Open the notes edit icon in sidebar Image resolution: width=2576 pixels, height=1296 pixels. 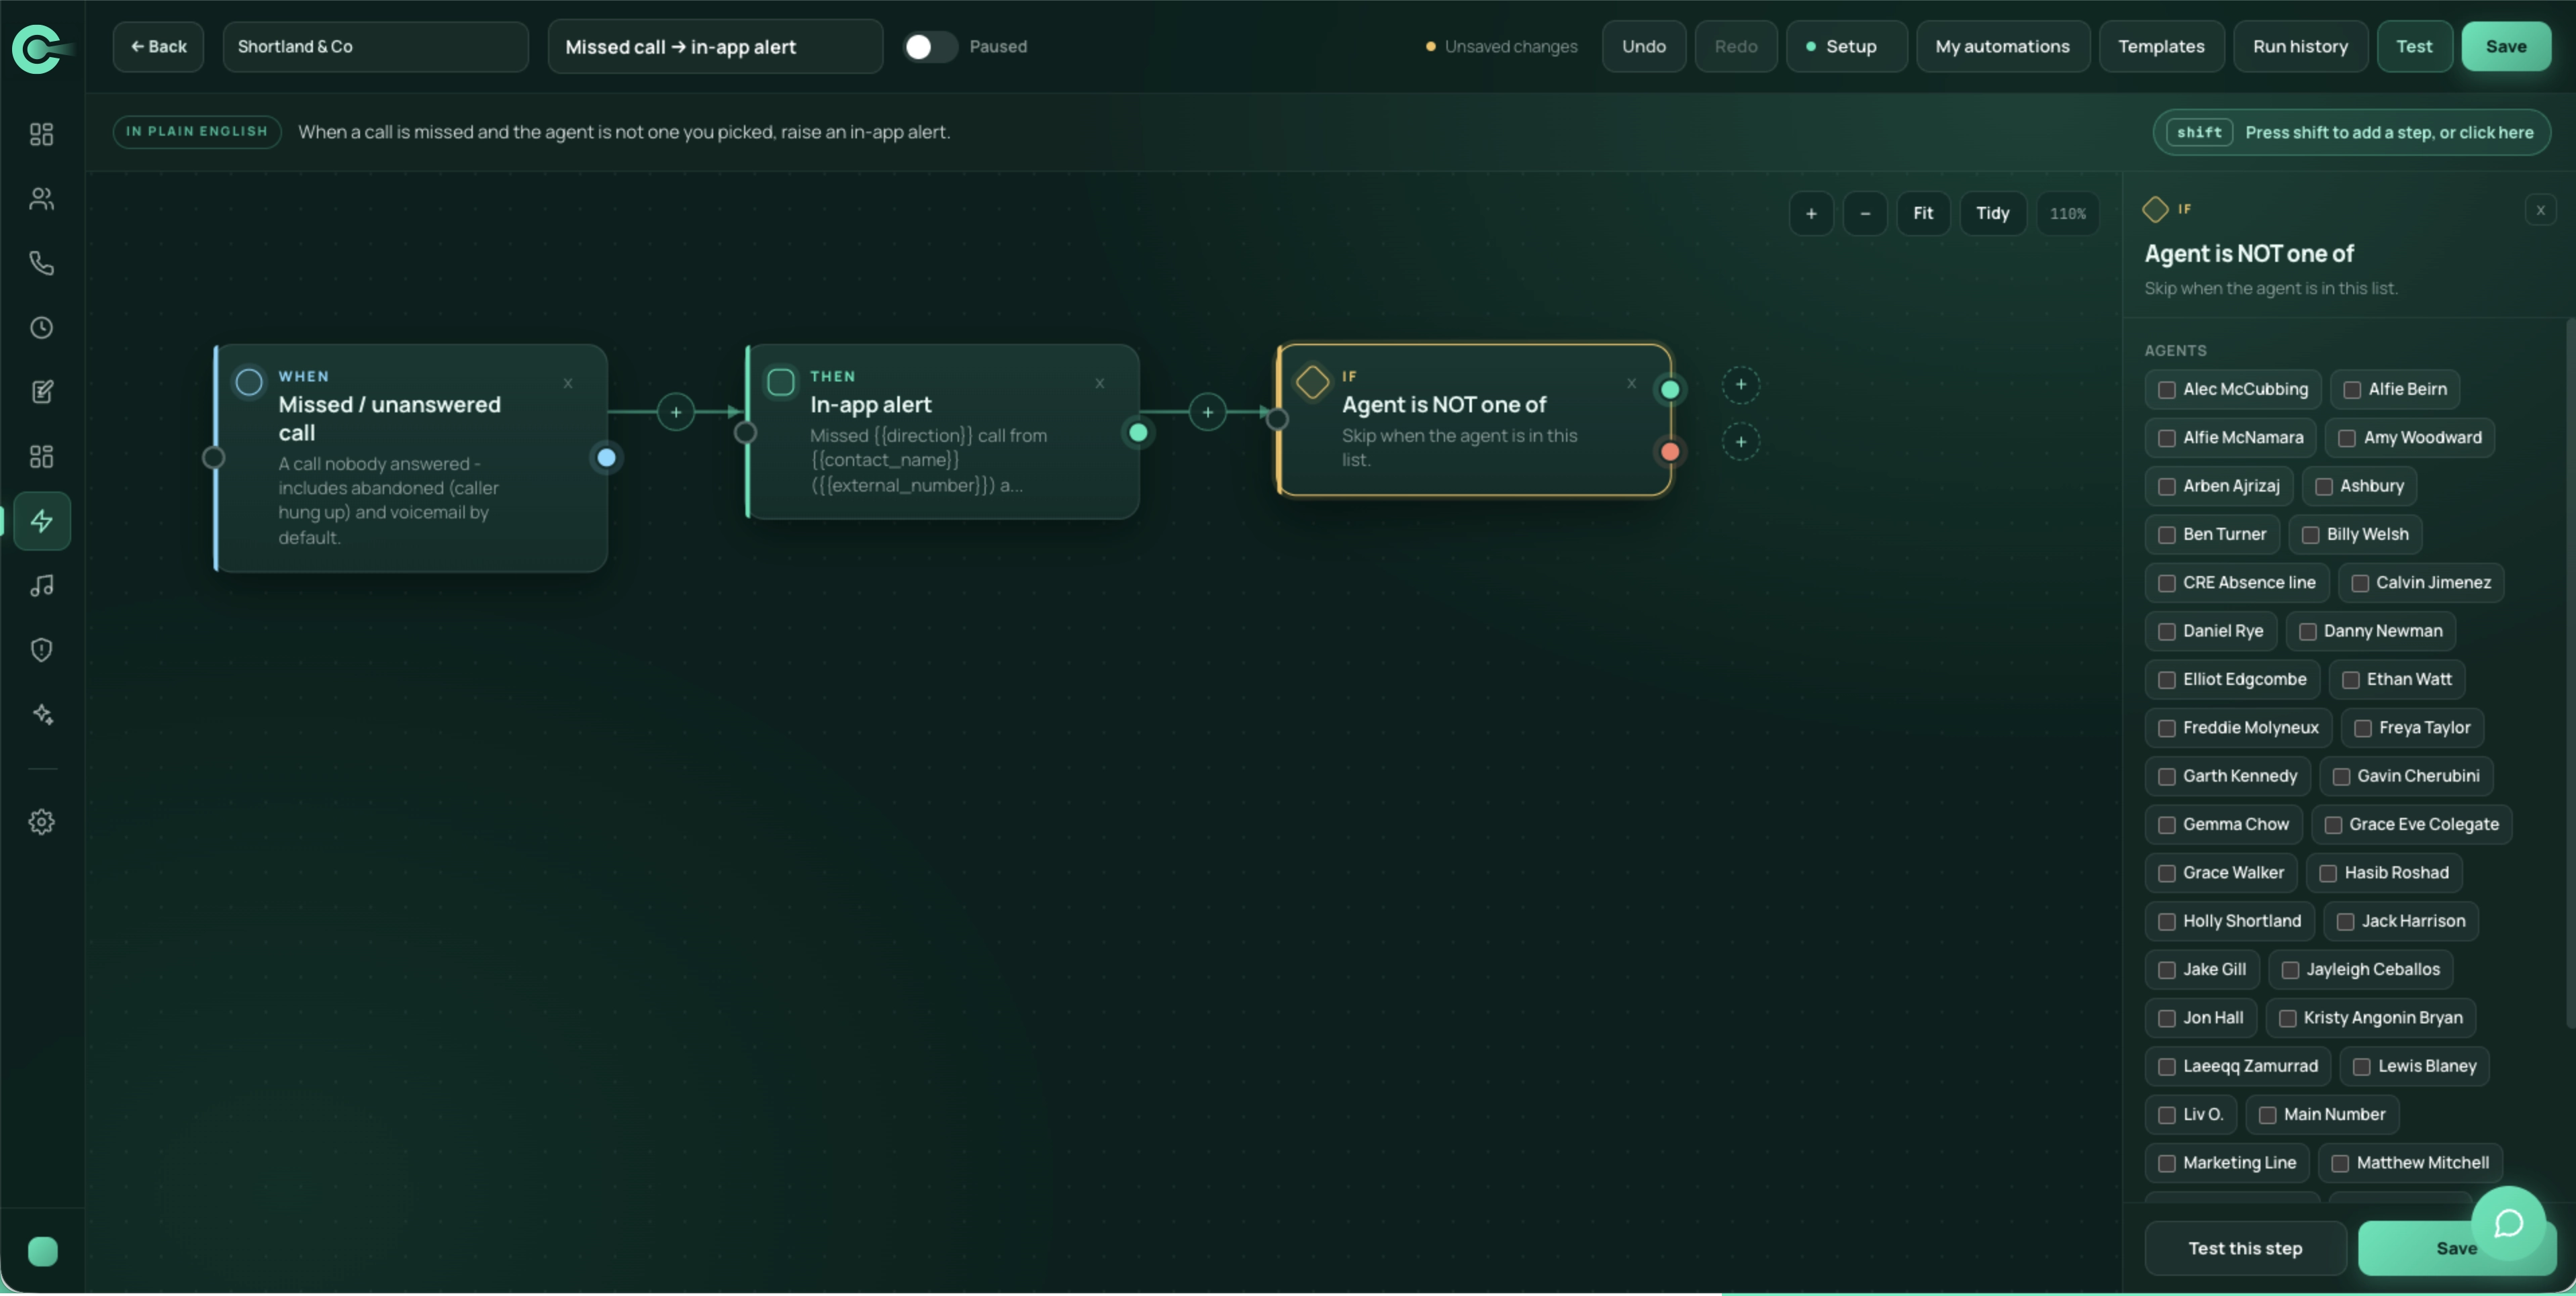pyautogui.click(x=41, y=392)
